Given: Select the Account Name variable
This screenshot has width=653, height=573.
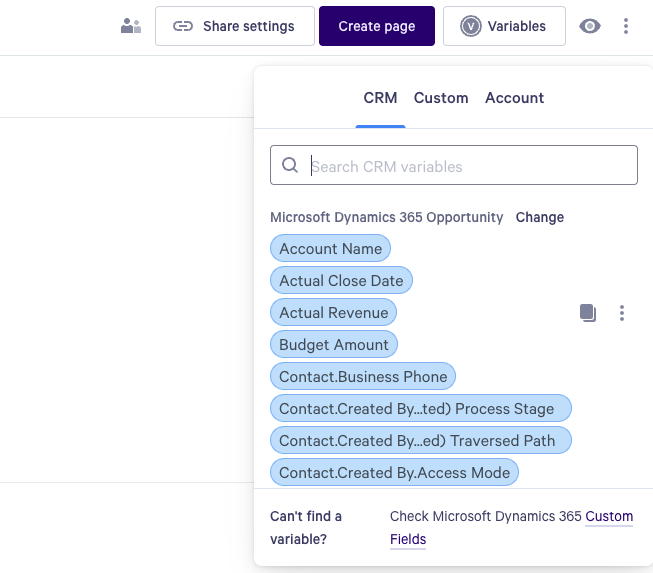Looking at the screenshot, I should (x=330, y=248).
